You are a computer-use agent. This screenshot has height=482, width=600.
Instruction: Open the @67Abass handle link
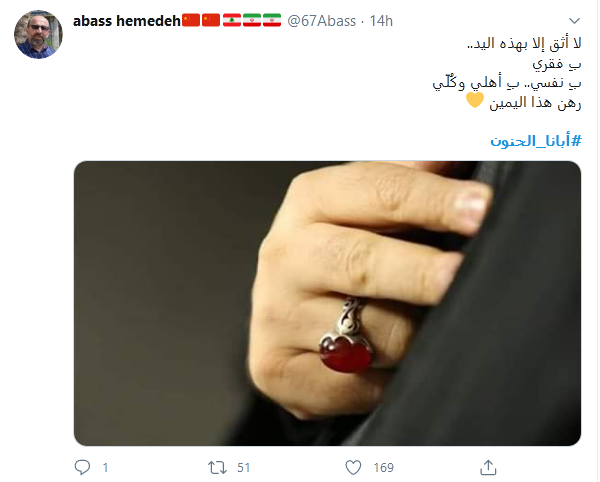321,21
